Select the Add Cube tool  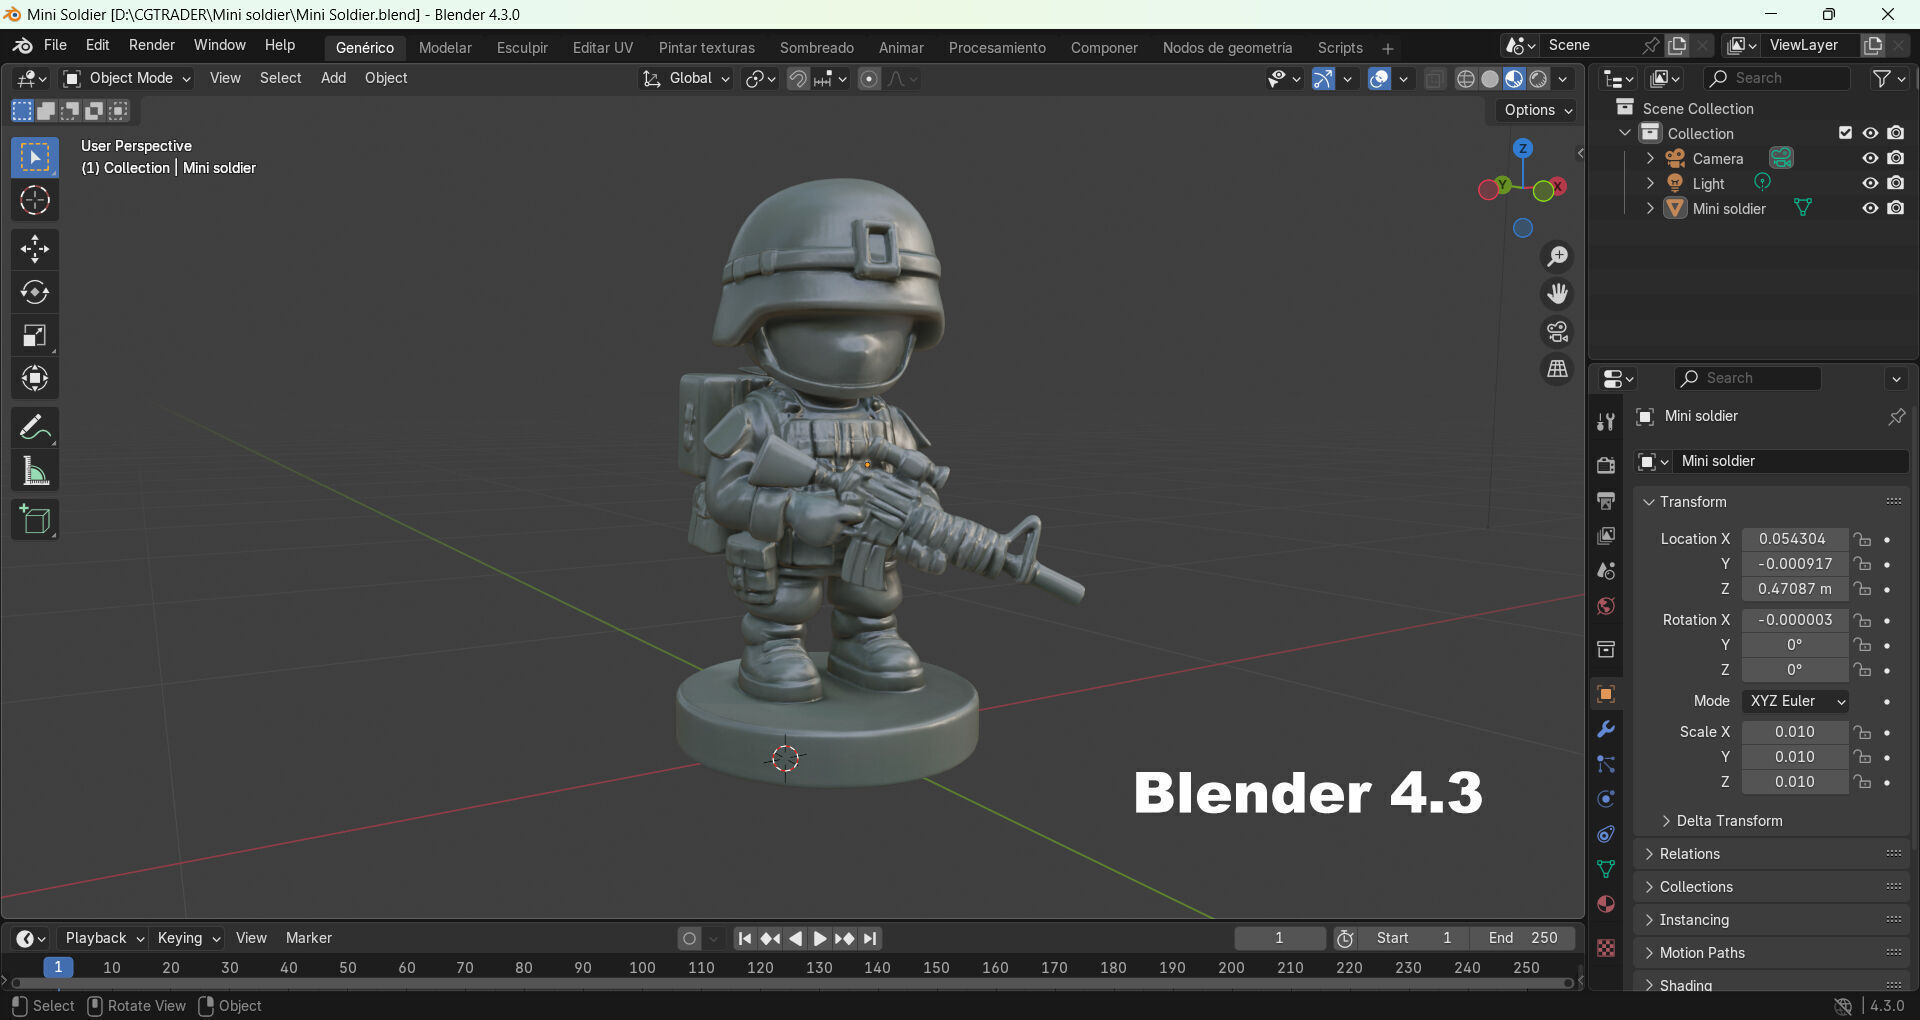point(35,520)
